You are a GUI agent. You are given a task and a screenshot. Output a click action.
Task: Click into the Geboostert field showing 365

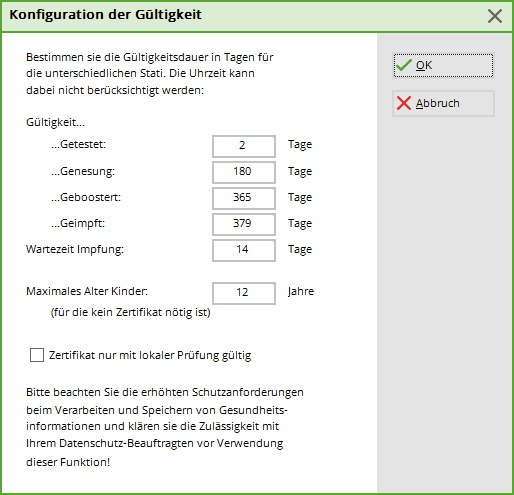pyautogui.click(x=244, y=198)
